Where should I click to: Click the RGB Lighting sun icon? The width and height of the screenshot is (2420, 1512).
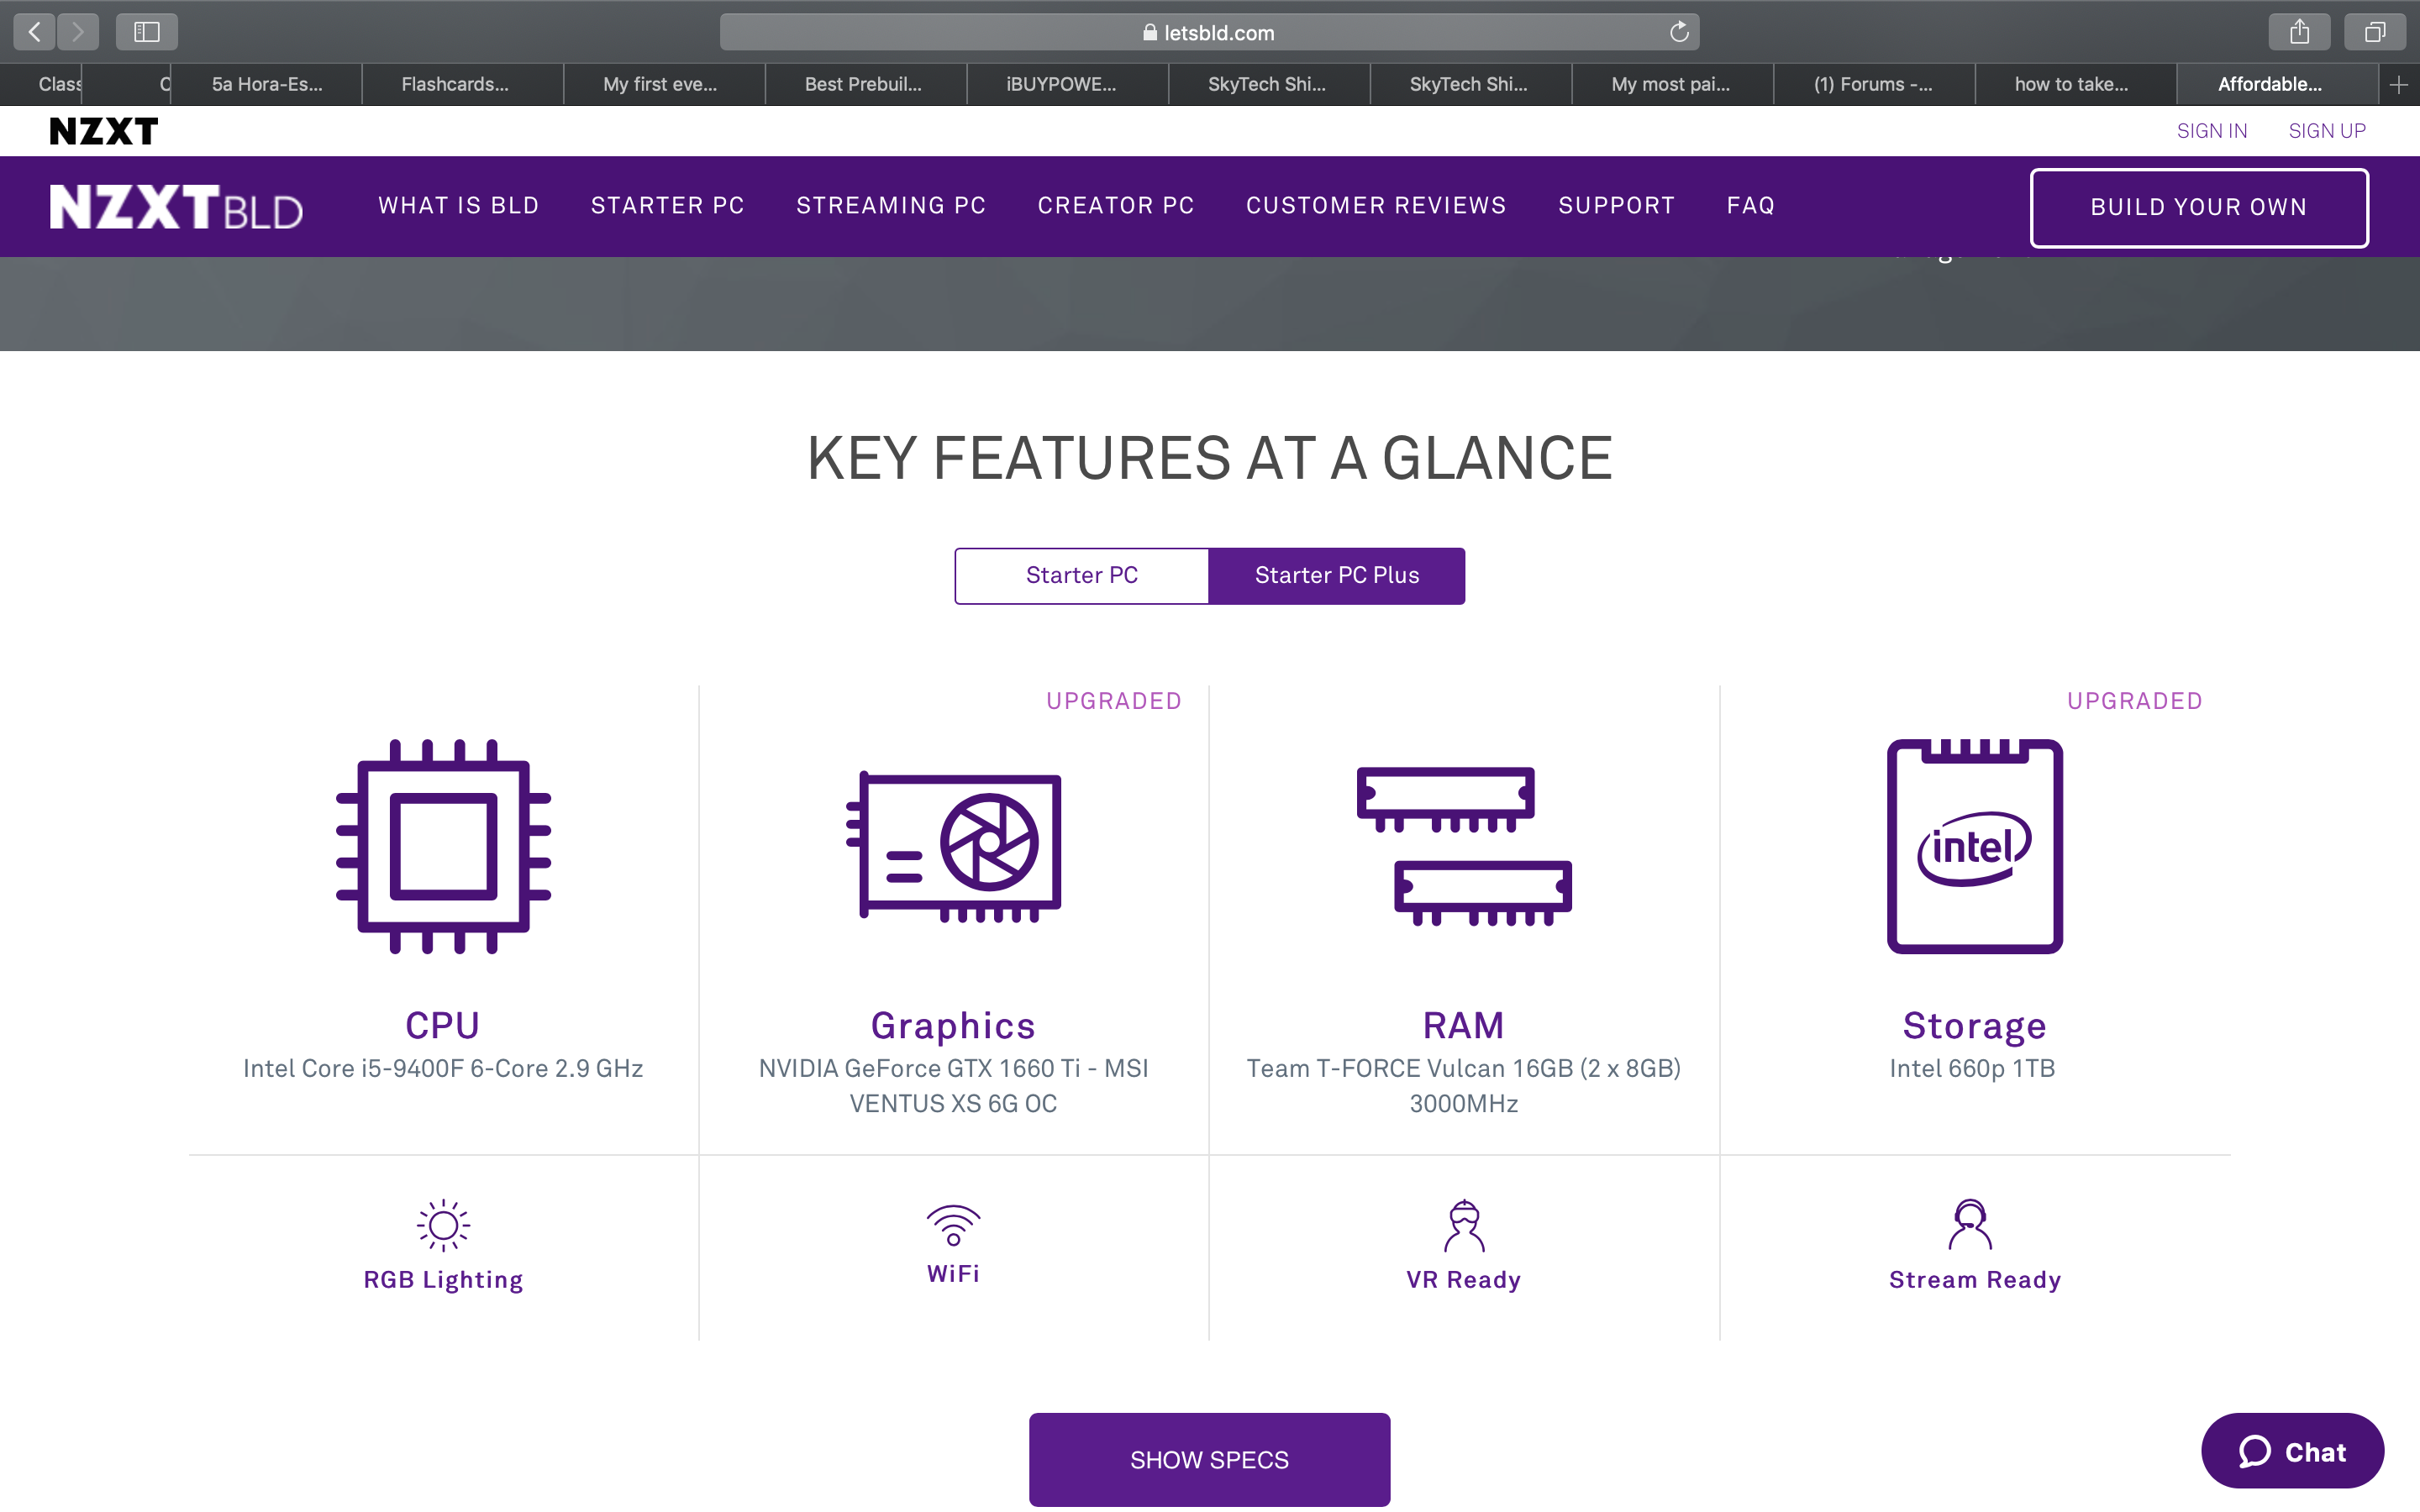click(443, 1225)
